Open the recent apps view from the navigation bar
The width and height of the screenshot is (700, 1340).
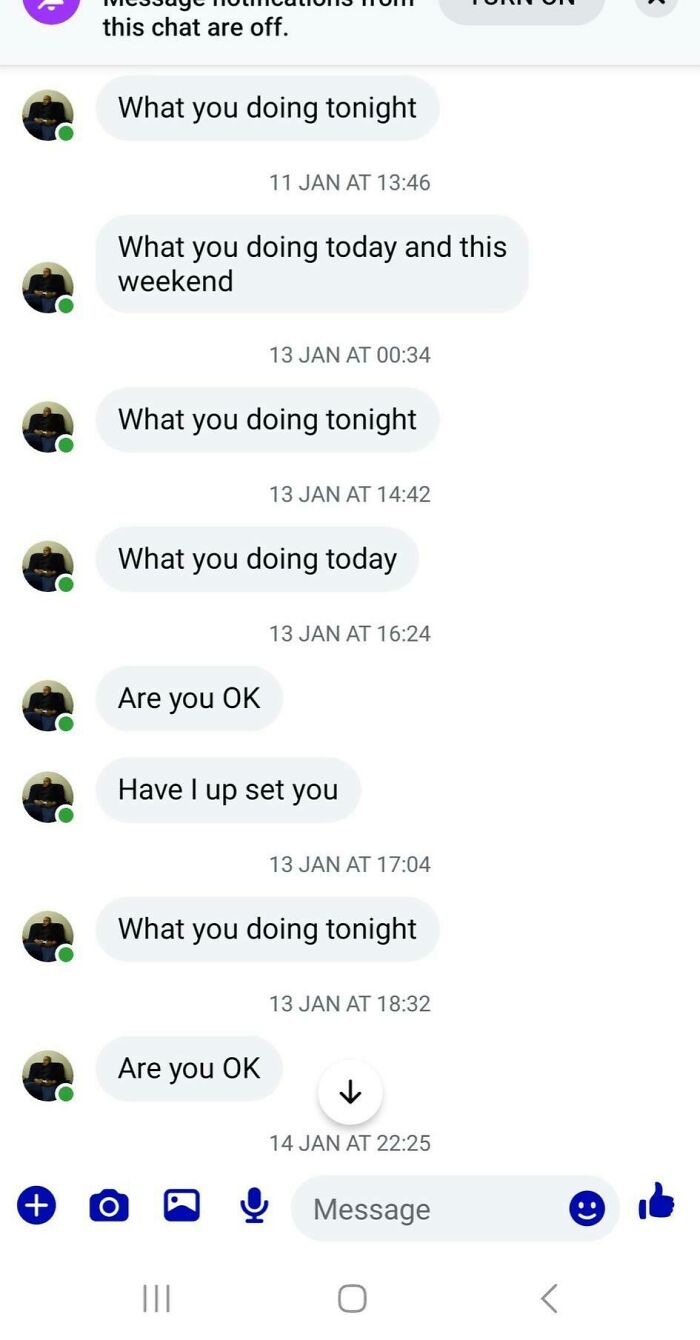[156, 1297]
